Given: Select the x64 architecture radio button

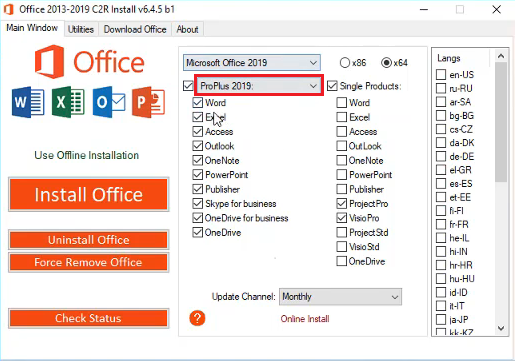Looking at the screenshot, I should [x=386, y=63].
